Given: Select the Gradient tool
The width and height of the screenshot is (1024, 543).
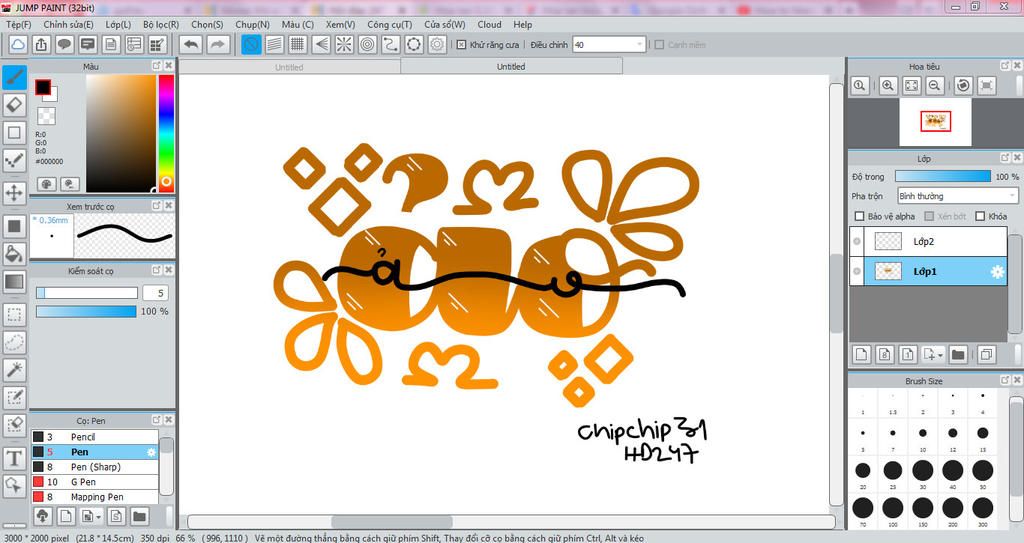Looking at the screenshot, I should (x=14, y=282).
